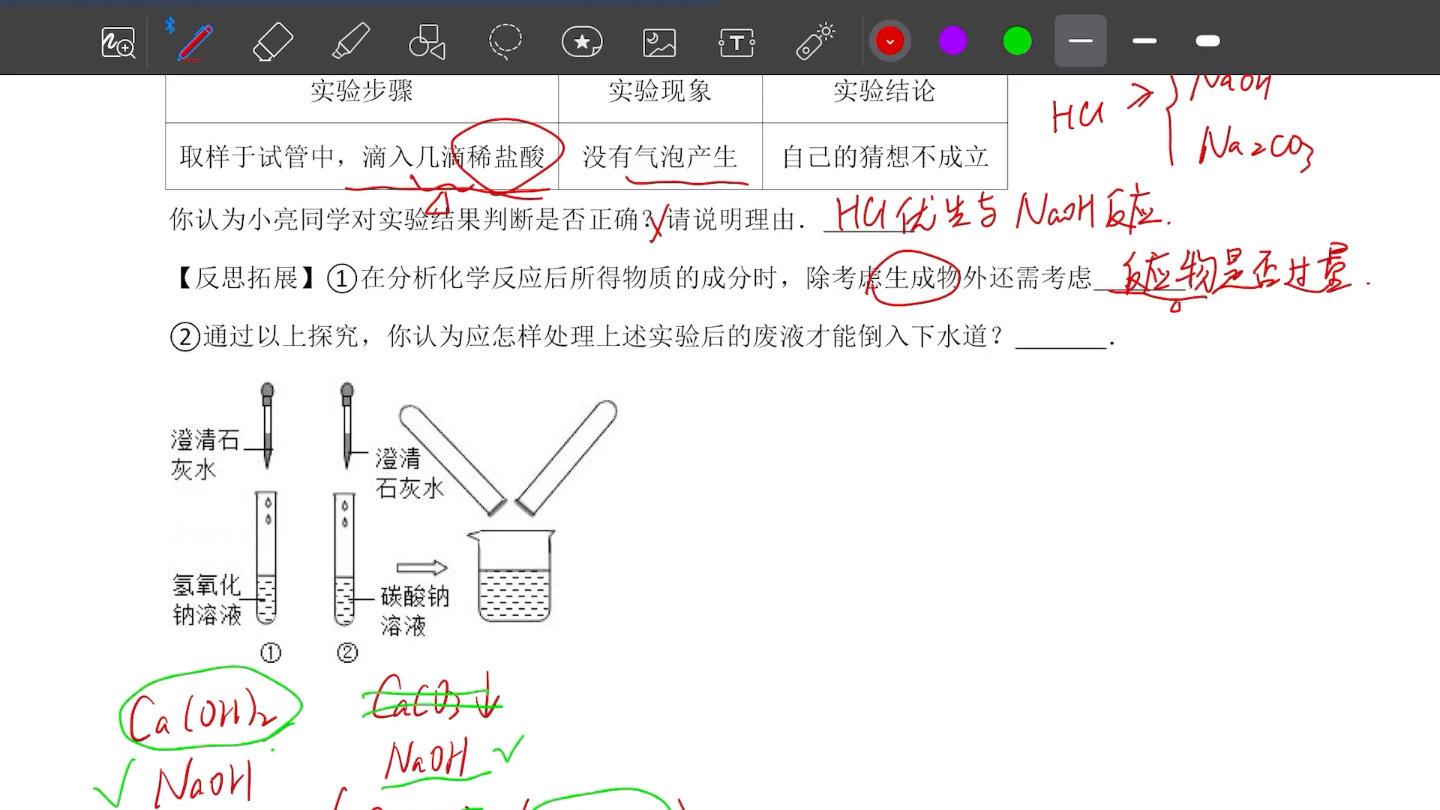Insert an image with picture tool
The width and height of the screenshot is (1440, 810).
pos(659,42)
